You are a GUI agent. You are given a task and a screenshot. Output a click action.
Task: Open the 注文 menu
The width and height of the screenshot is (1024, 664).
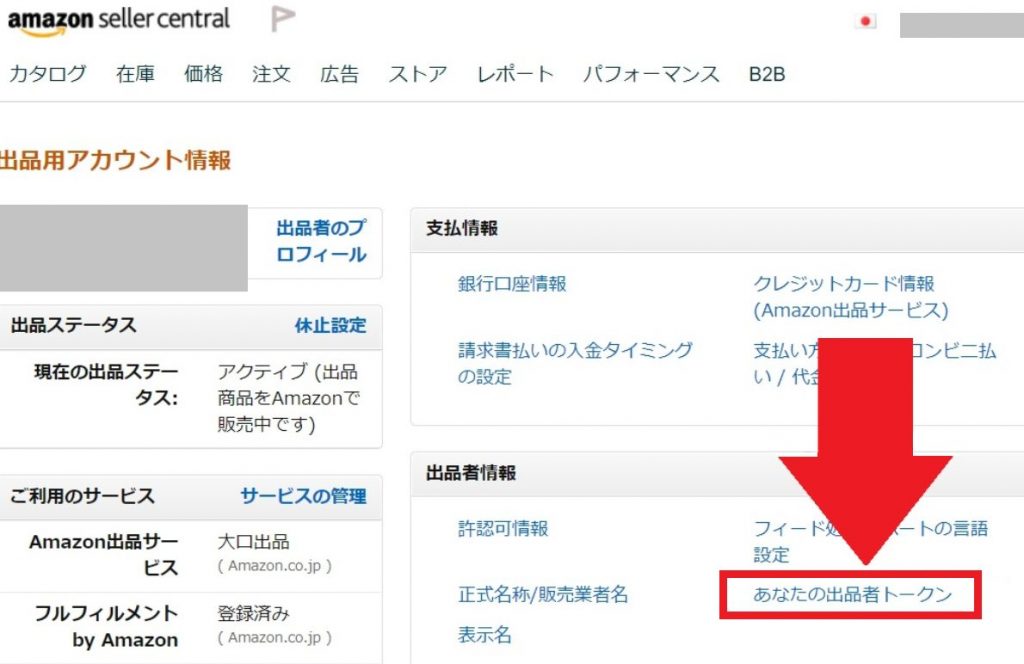(x=271, y=74)
